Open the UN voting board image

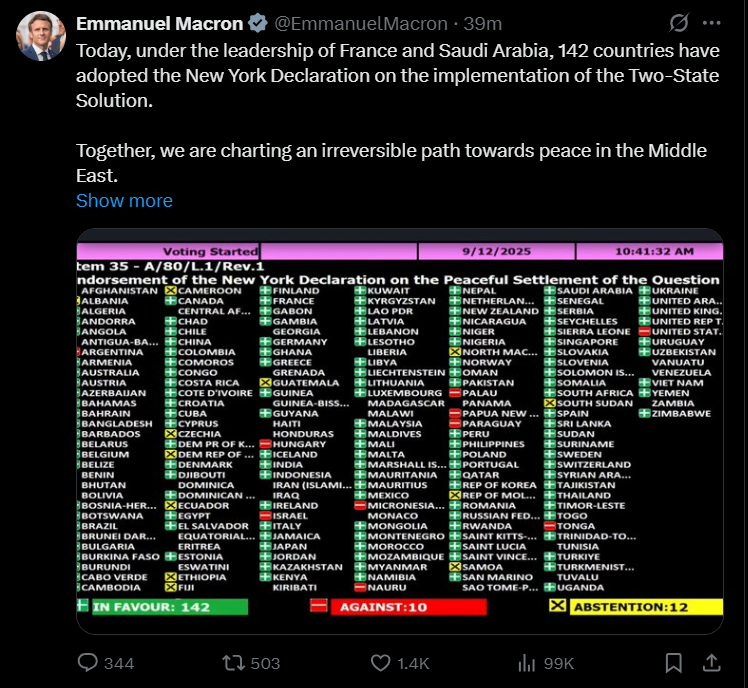399,430
